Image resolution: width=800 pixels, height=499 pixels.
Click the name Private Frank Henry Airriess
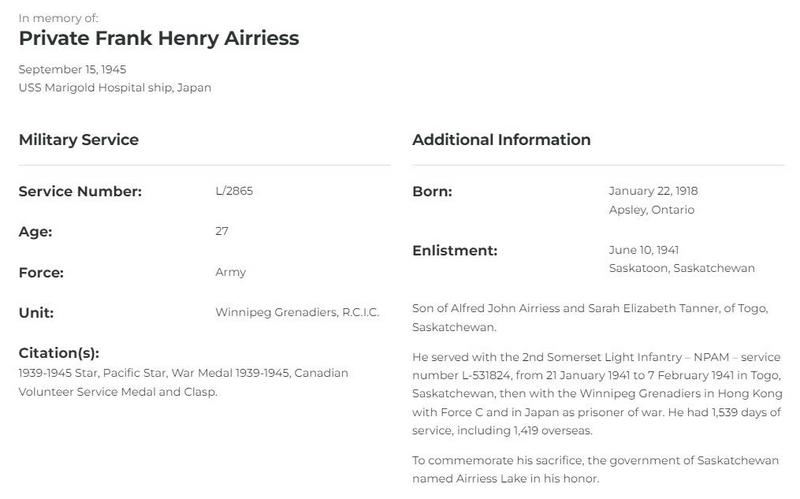159,38
